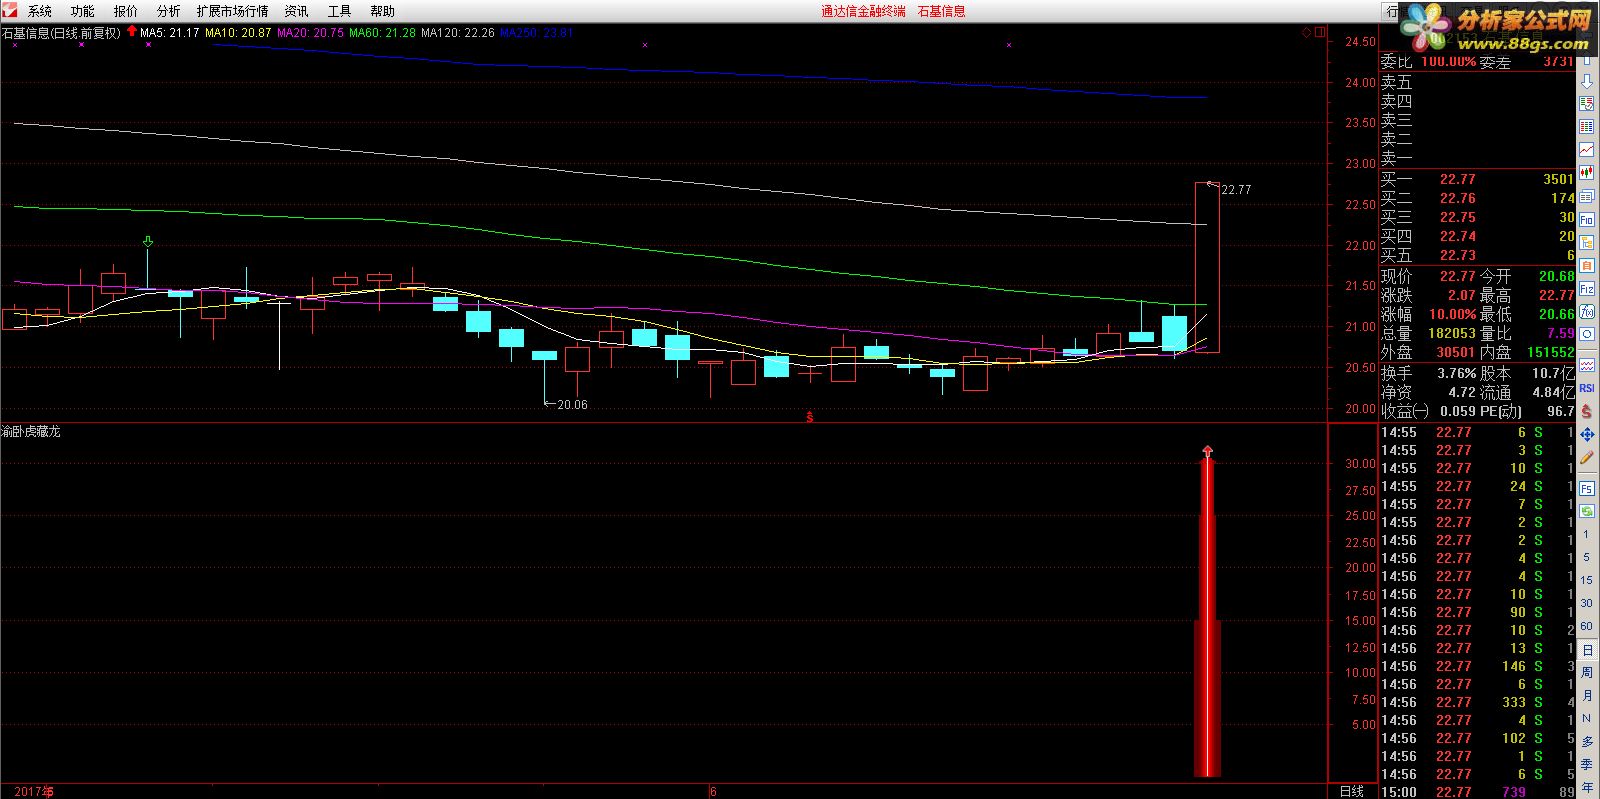Click the circle icon in sidebar
The image size is (1600, 799).
(x=1587, y=334)
